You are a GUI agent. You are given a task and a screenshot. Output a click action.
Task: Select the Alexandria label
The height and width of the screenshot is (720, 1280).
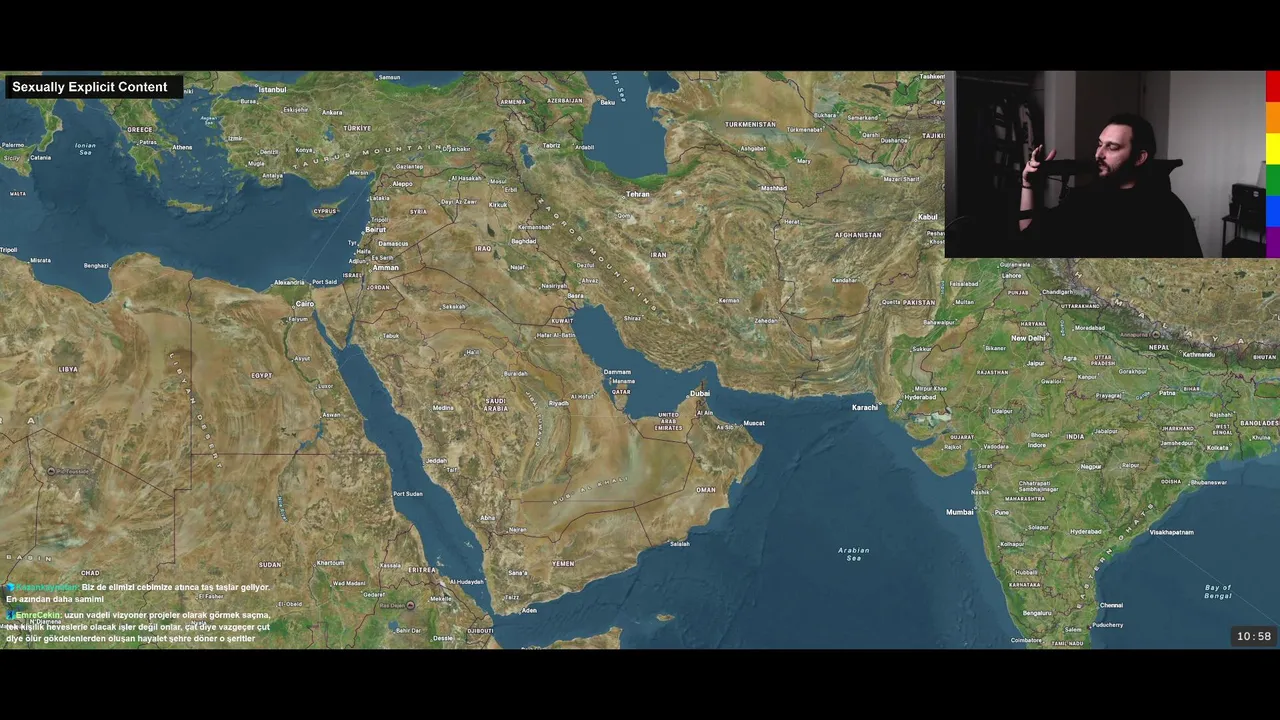(x=288, y=283)
